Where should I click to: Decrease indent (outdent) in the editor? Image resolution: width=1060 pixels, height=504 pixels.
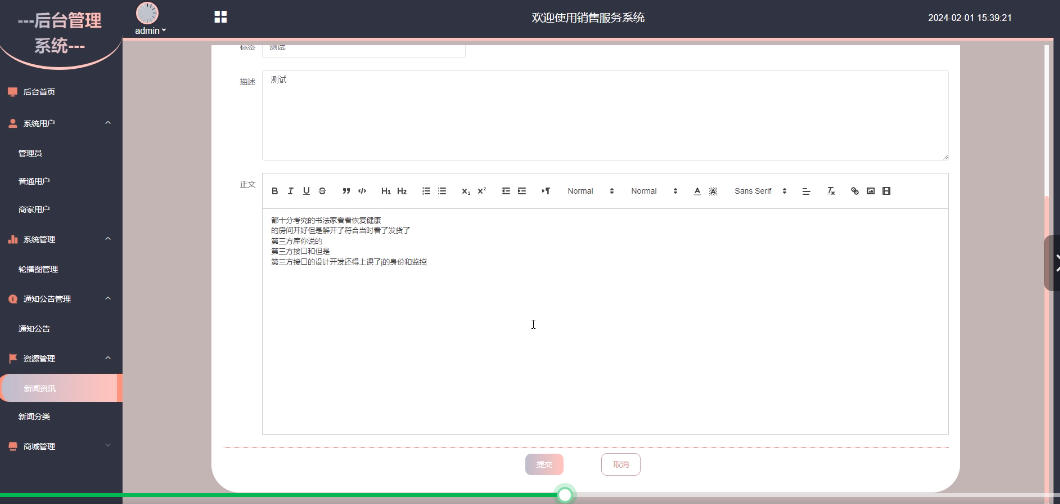pyautogui.click(x=506, y=191)
